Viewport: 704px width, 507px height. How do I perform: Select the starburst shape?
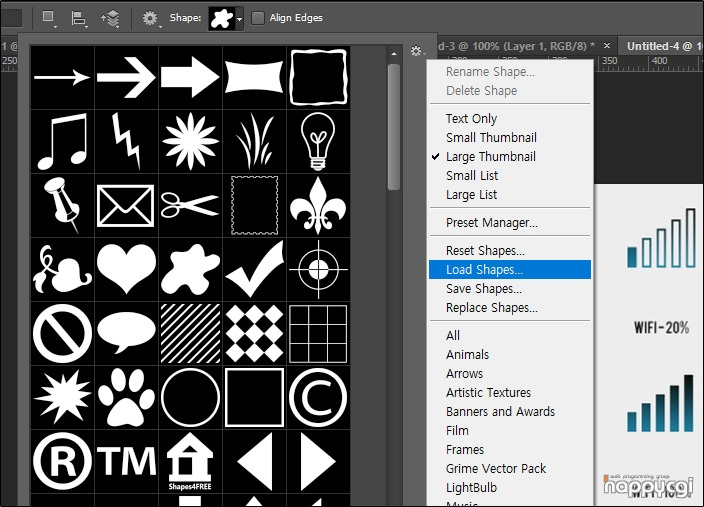coord(62,397)
